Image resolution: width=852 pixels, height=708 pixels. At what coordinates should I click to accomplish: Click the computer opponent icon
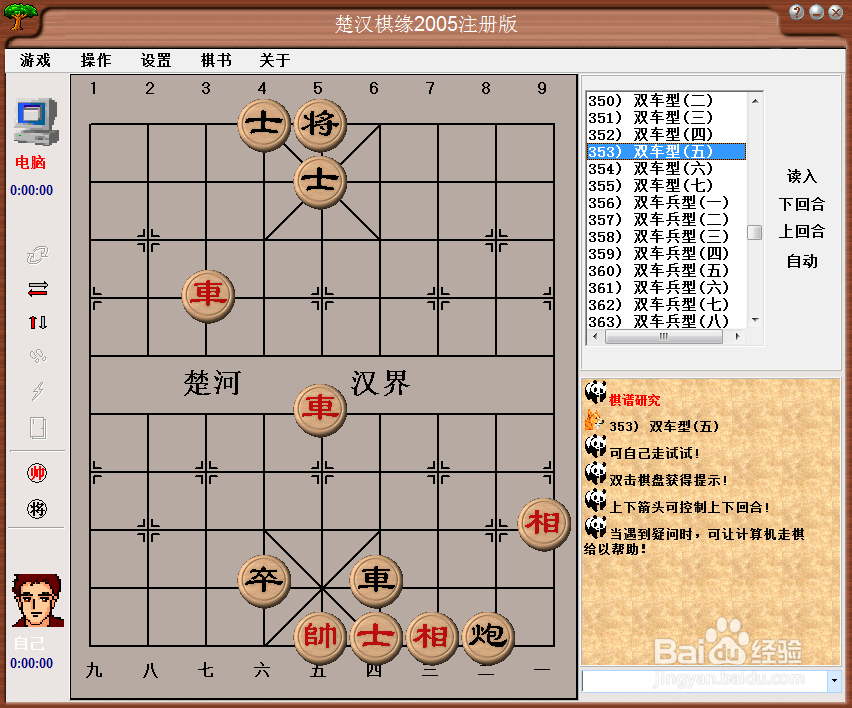(36, 122)
